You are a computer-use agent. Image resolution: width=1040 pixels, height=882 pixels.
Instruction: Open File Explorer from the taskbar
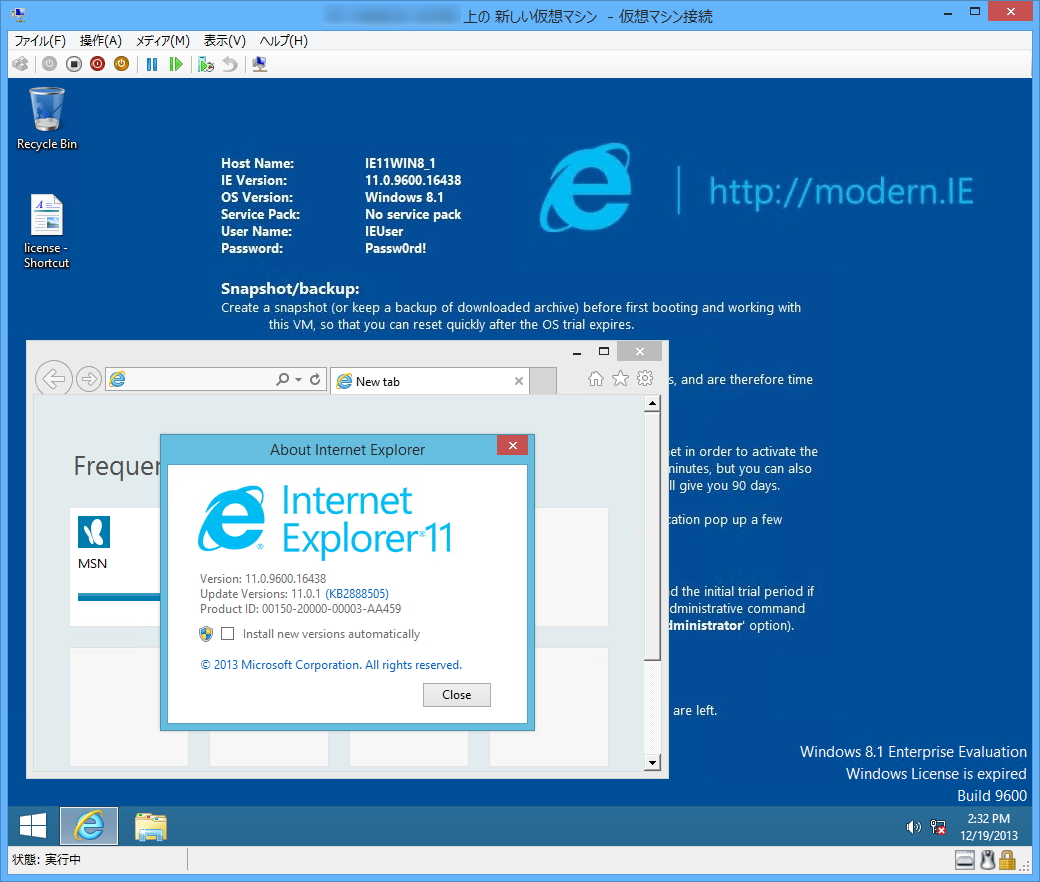150,826
